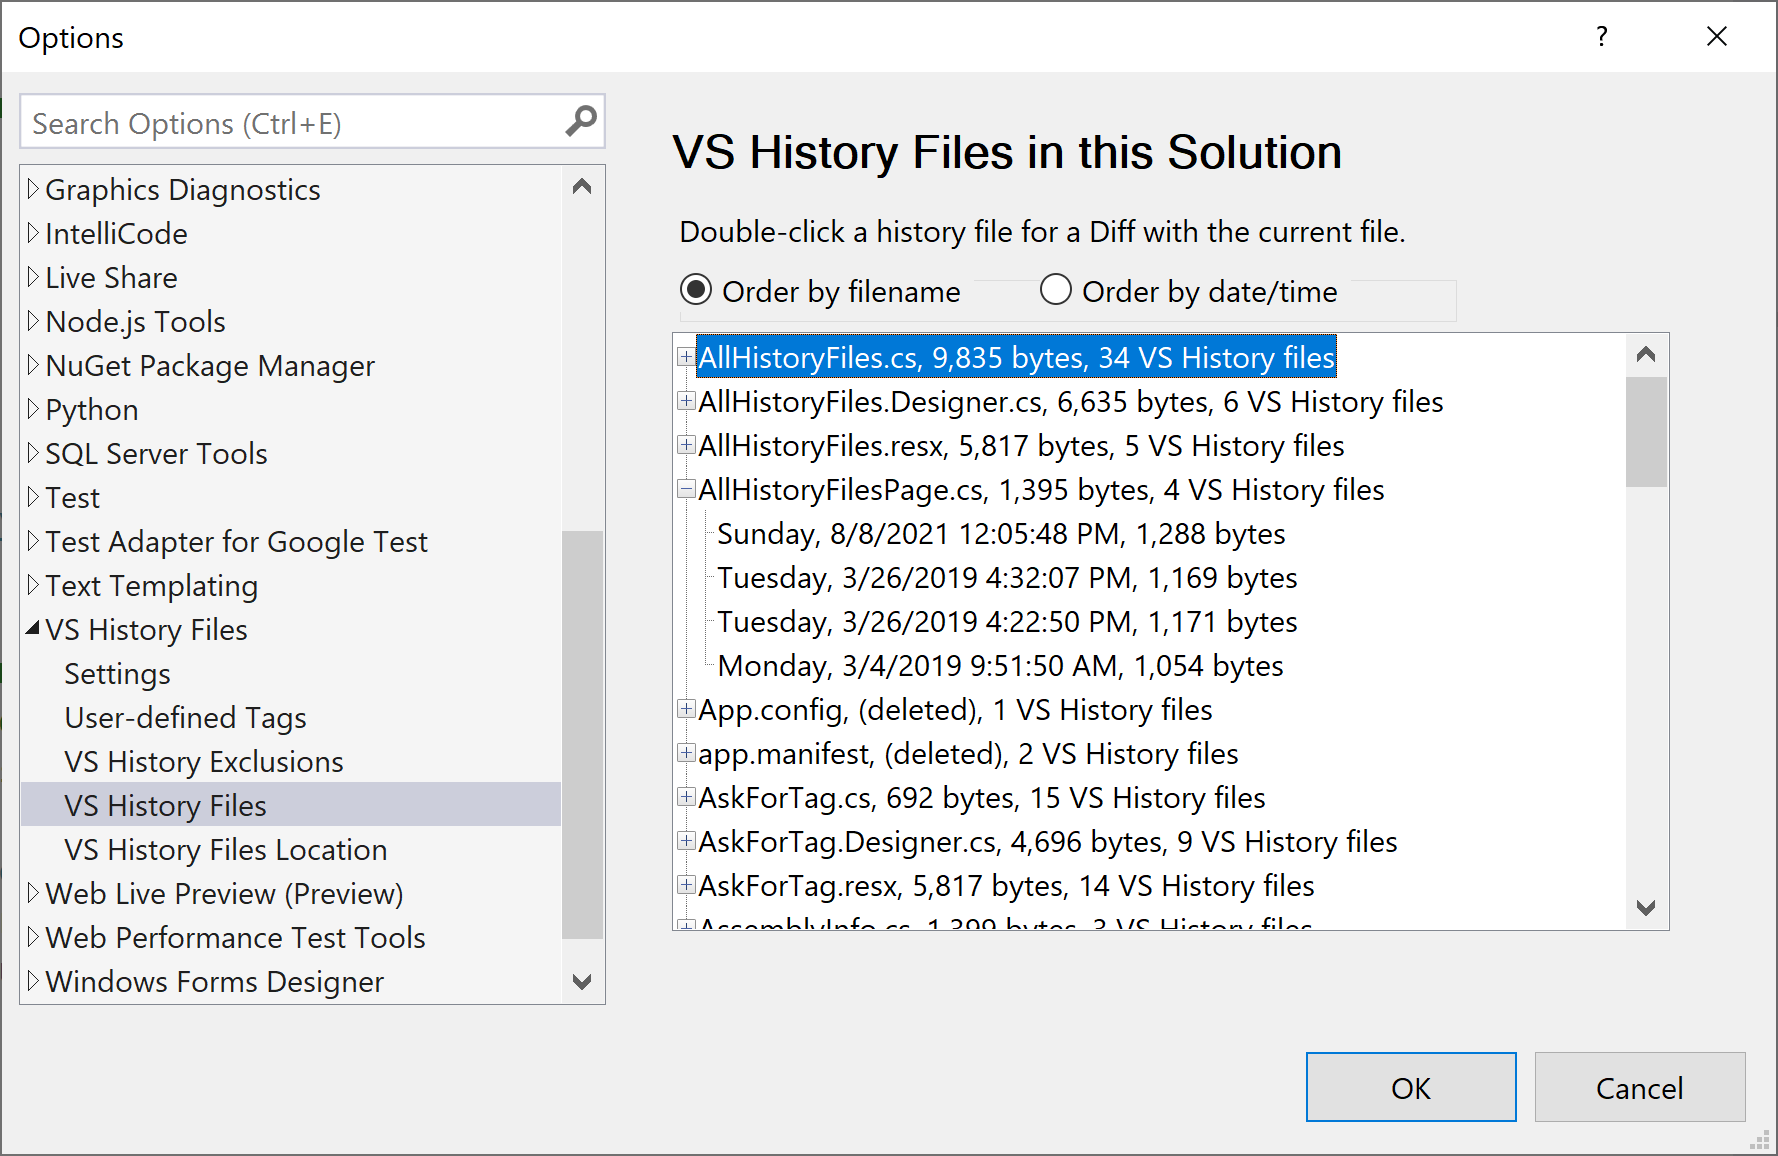Collapse the AllHistoryFilesPage.cs history entries

tap(686, 489)
